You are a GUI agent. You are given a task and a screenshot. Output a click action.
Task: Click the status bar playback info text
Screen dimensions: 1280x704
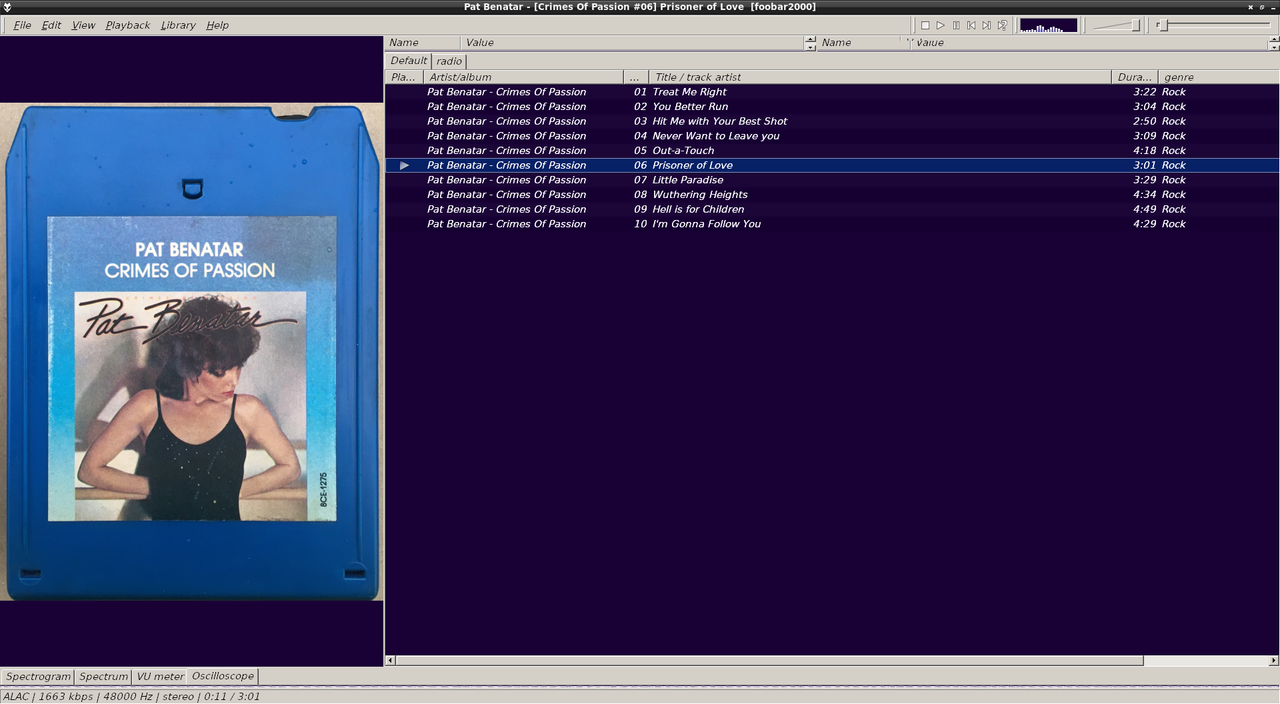pyautogui.click(x=132, y=696)
